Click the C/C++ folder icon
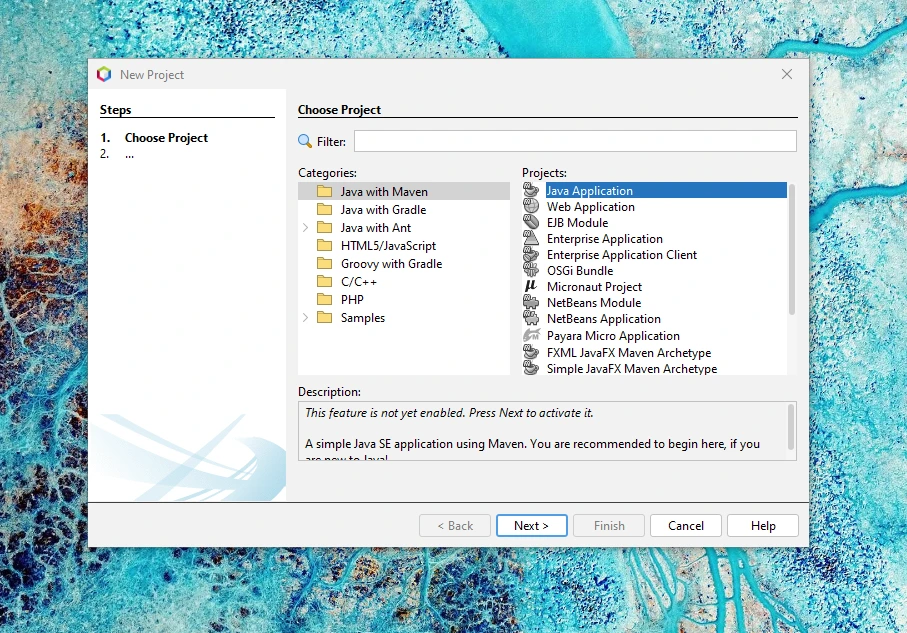Image resolution: width=907 pixels, height=633 pixels. coord(325,281)
